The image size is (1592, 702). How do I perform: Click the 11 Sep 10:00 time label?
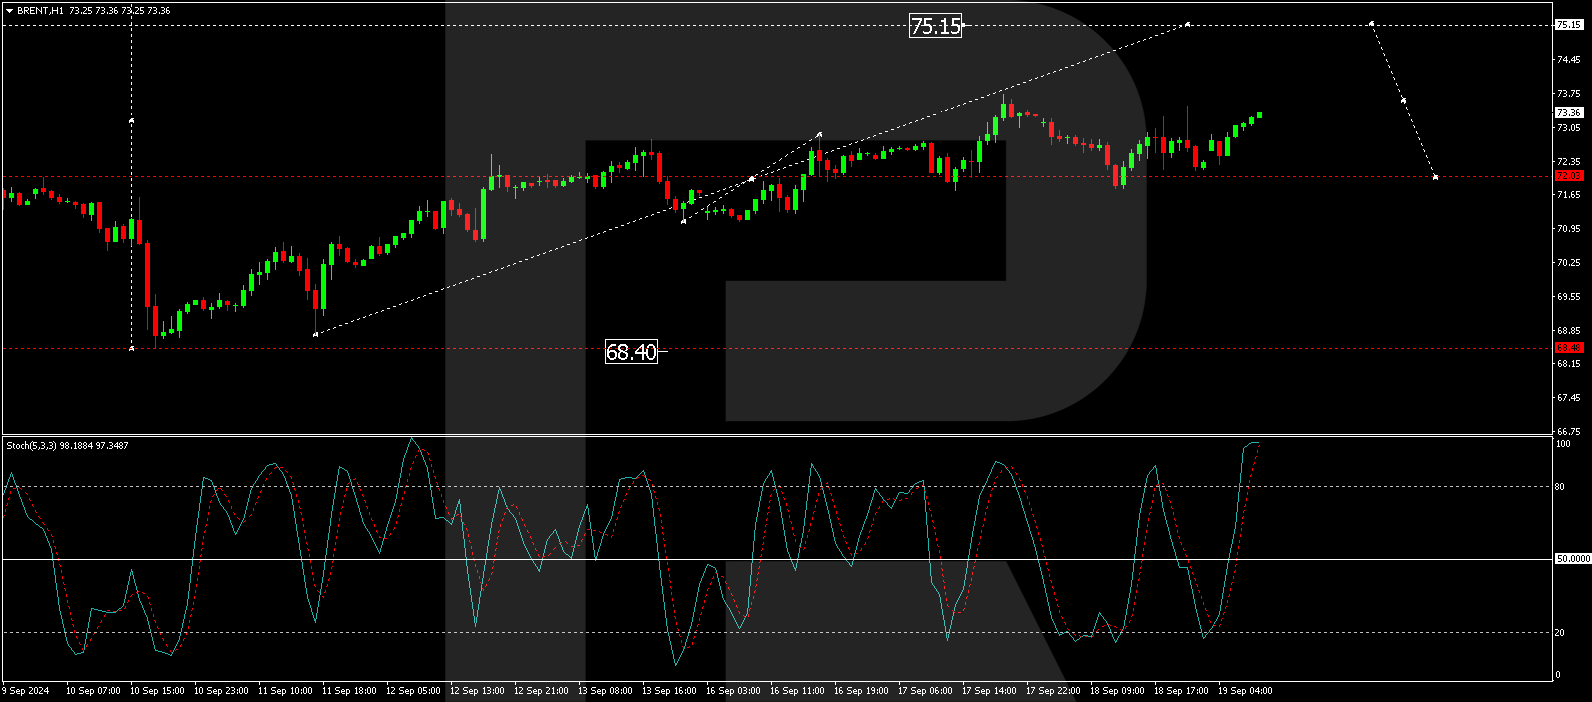(285, 691)
